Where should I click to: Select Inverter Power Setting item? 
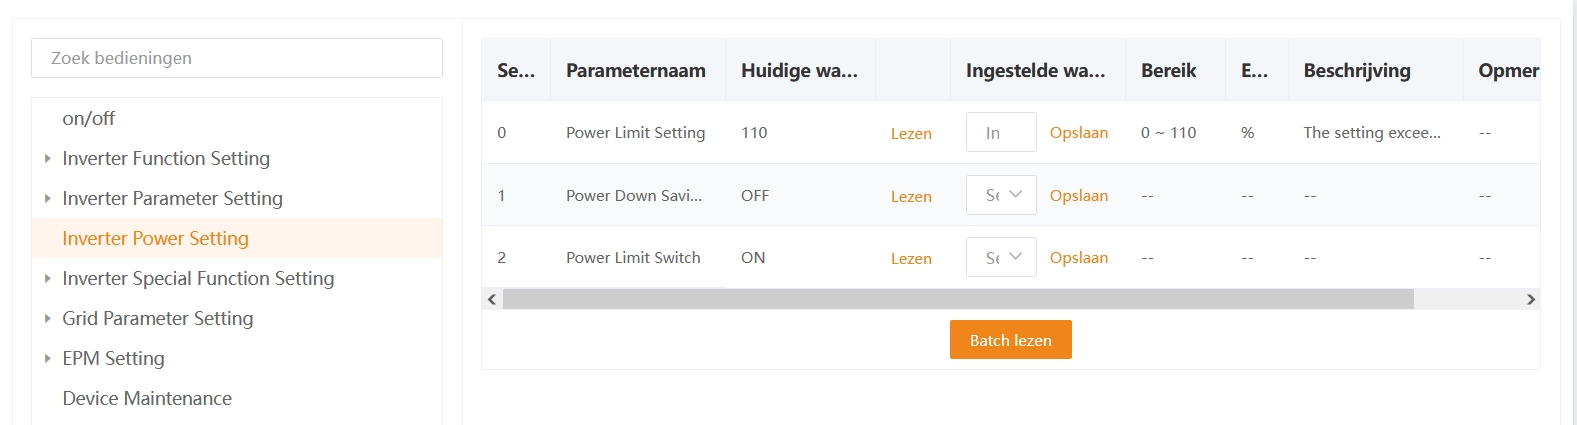click(x=155, y=238)
